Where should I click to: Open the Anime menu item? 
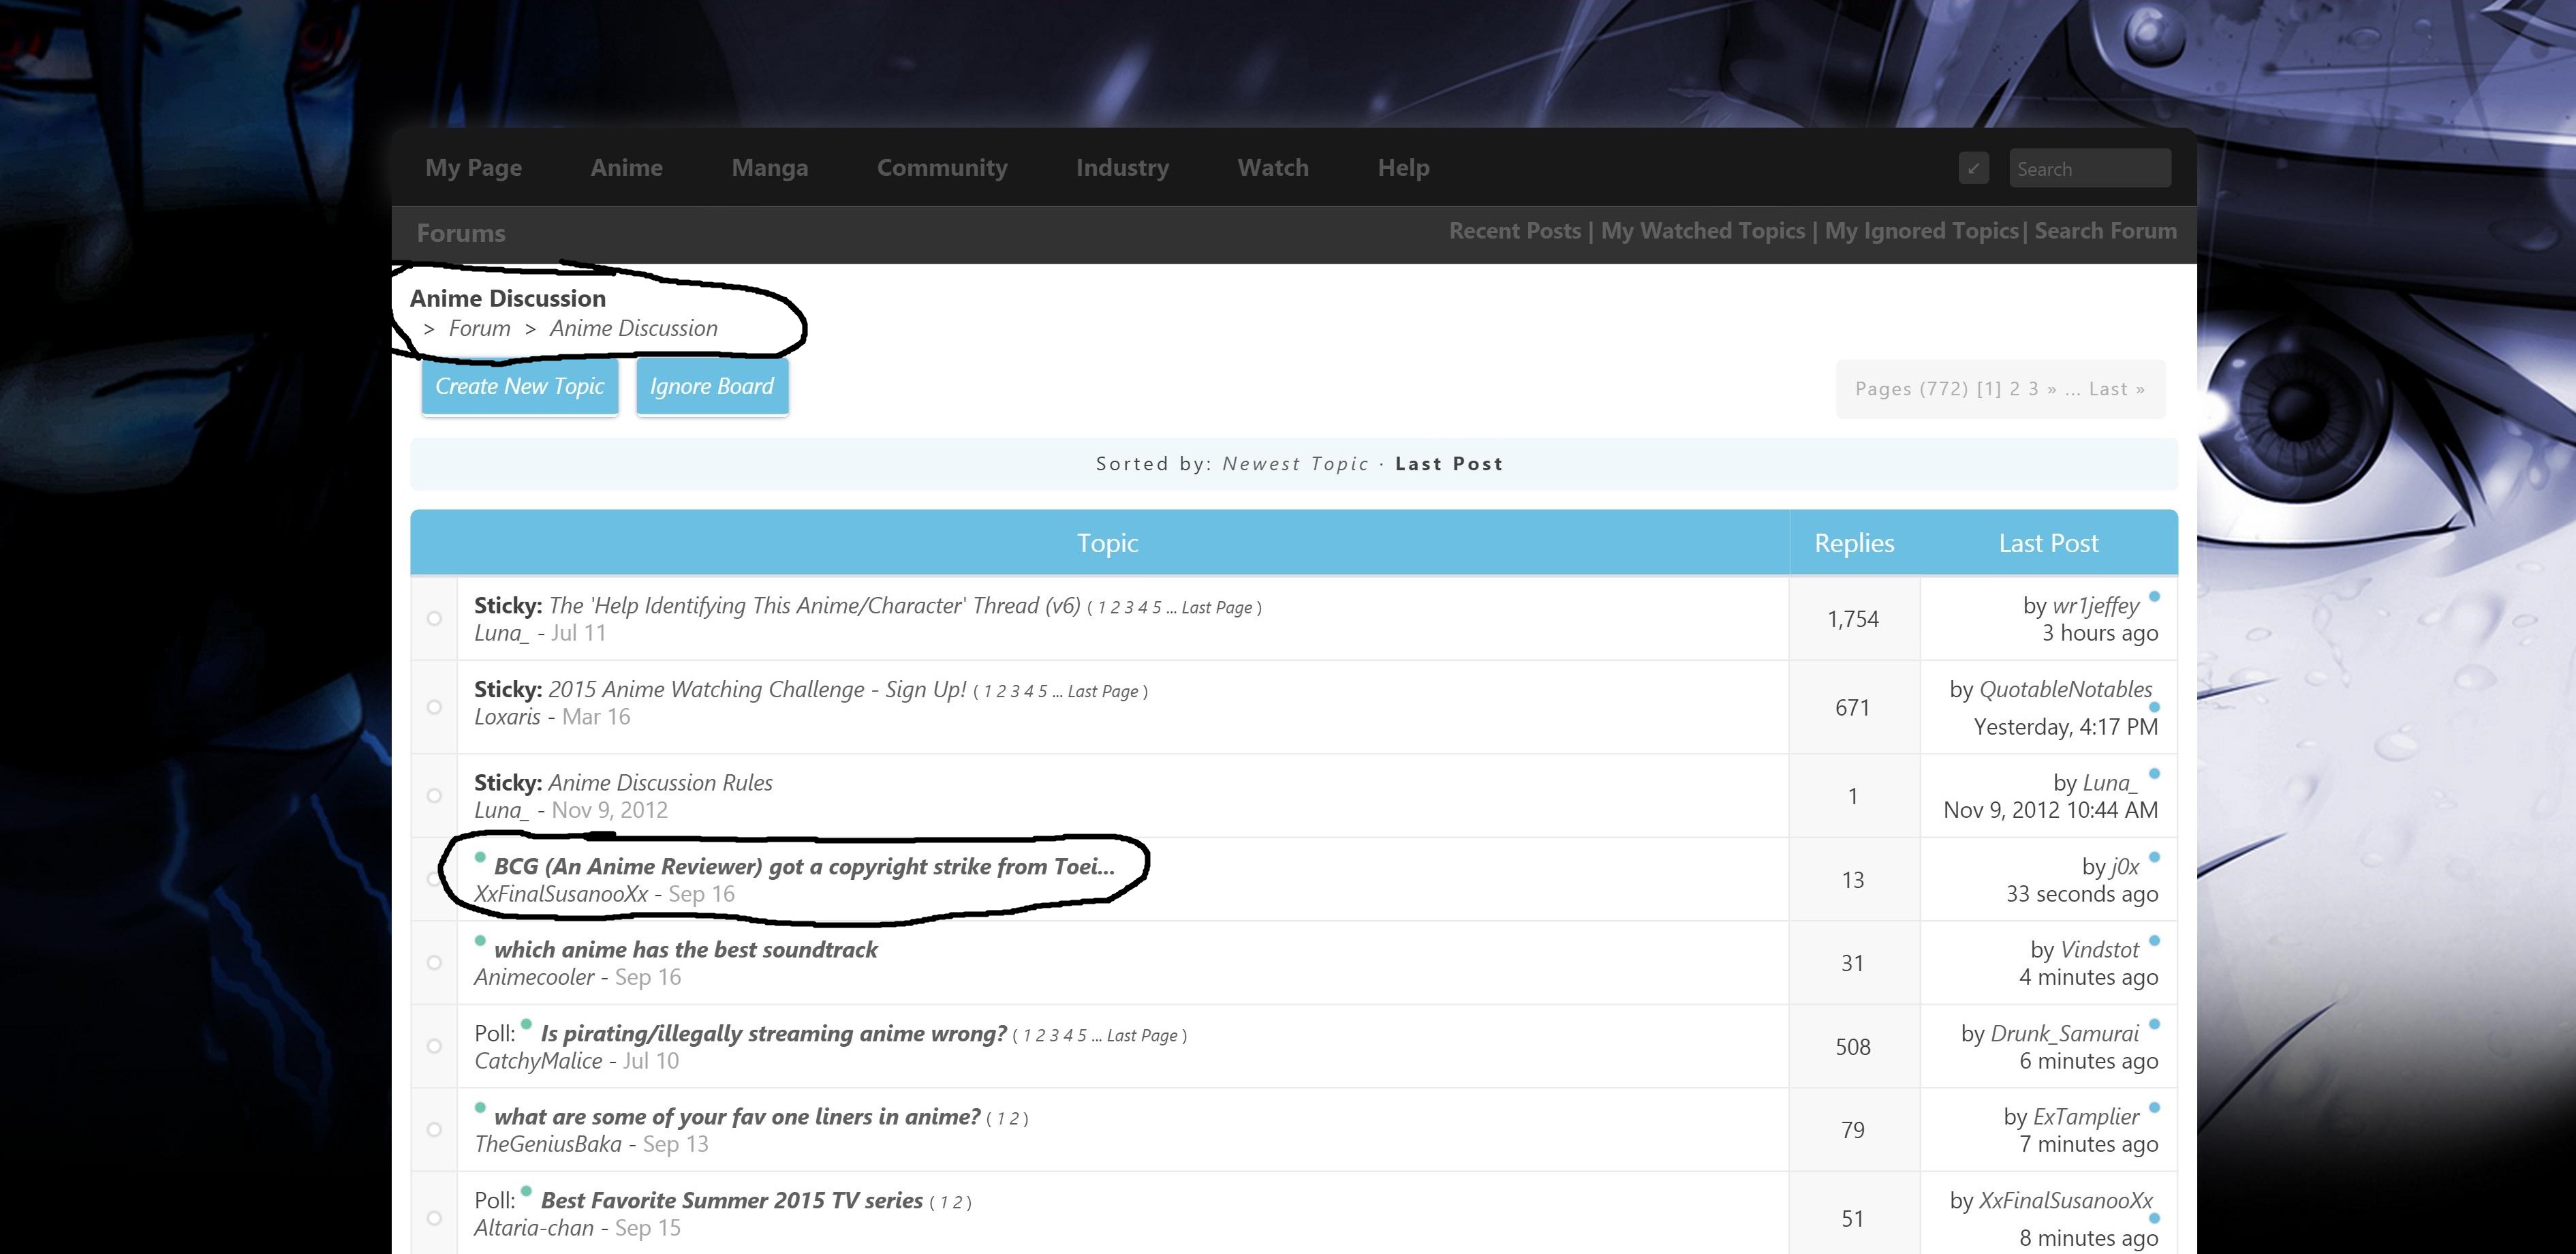(x=626, y=168)
